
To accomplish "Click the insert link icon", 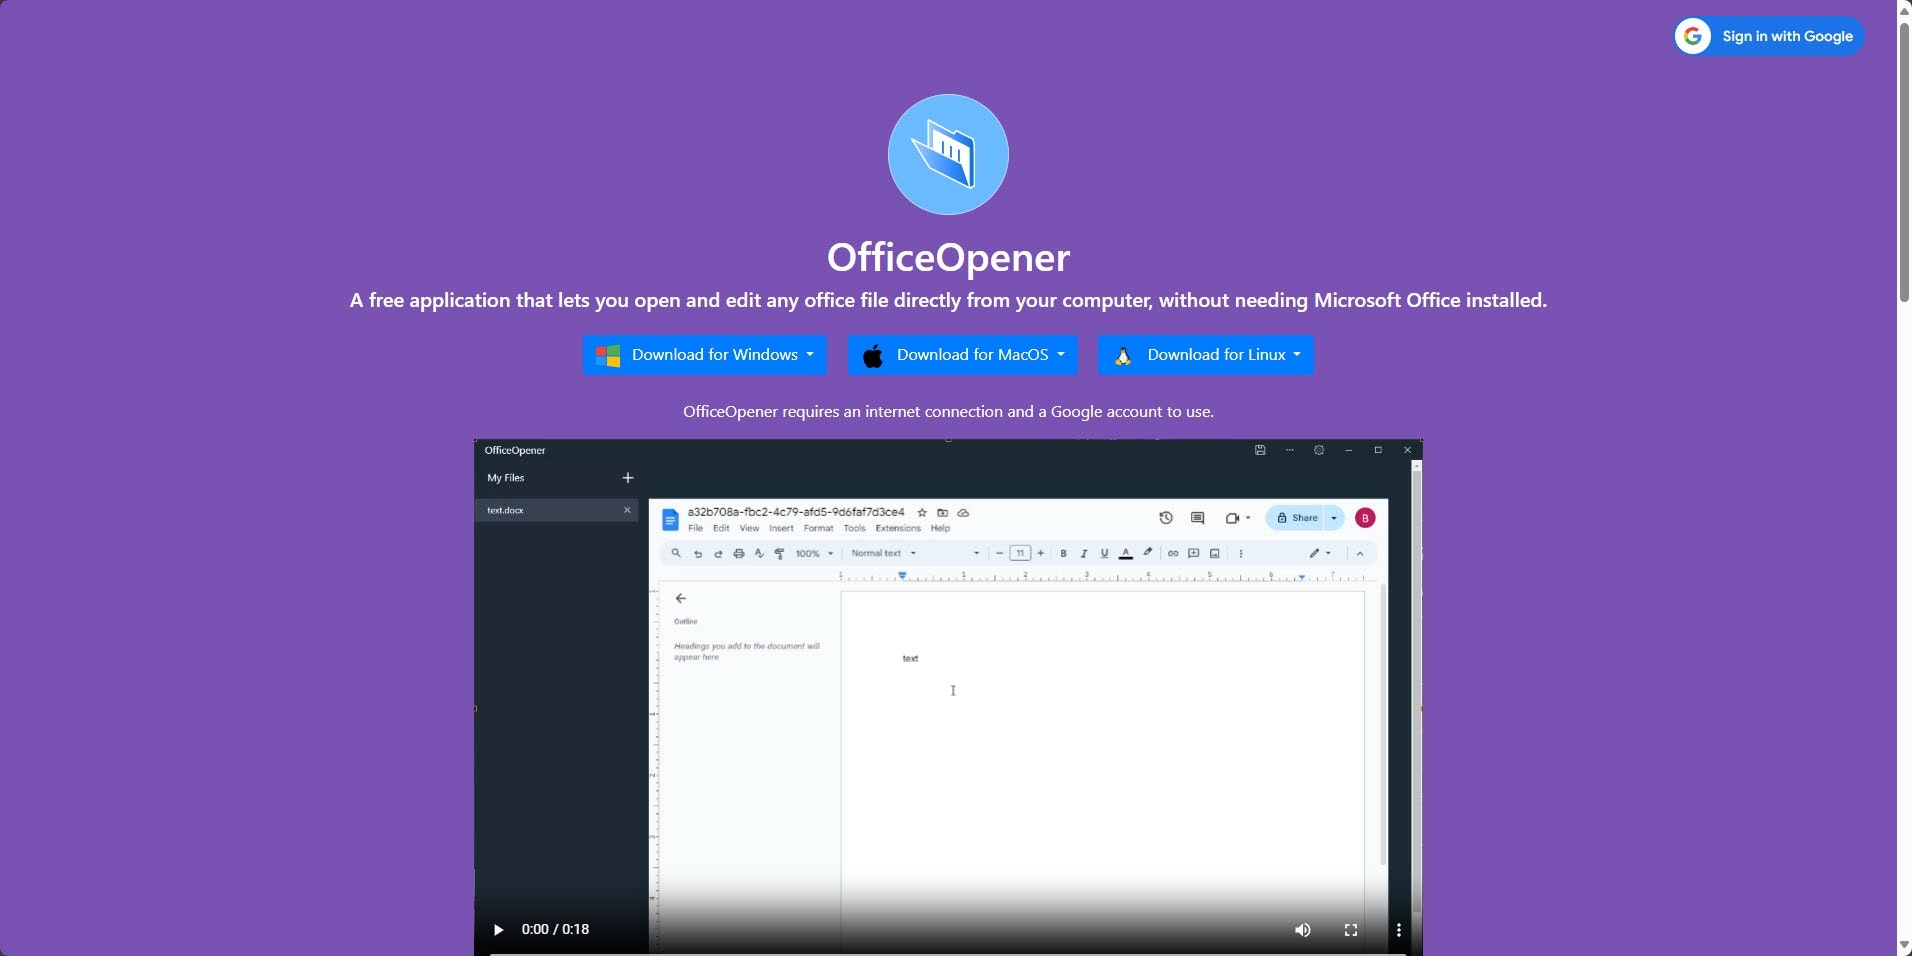I will pos(1173,553).
